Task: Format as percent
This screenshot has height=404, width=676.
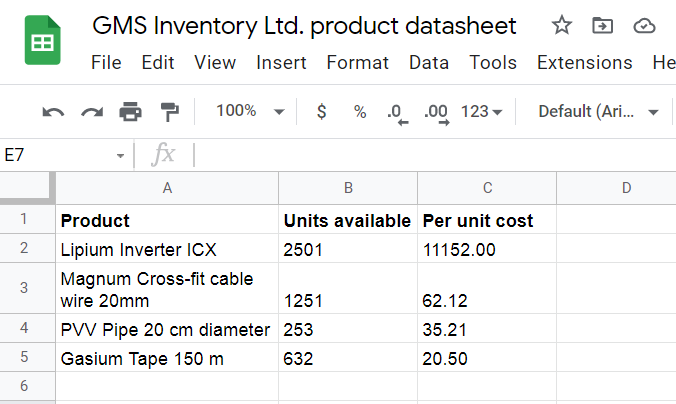Action: point(360,112)
